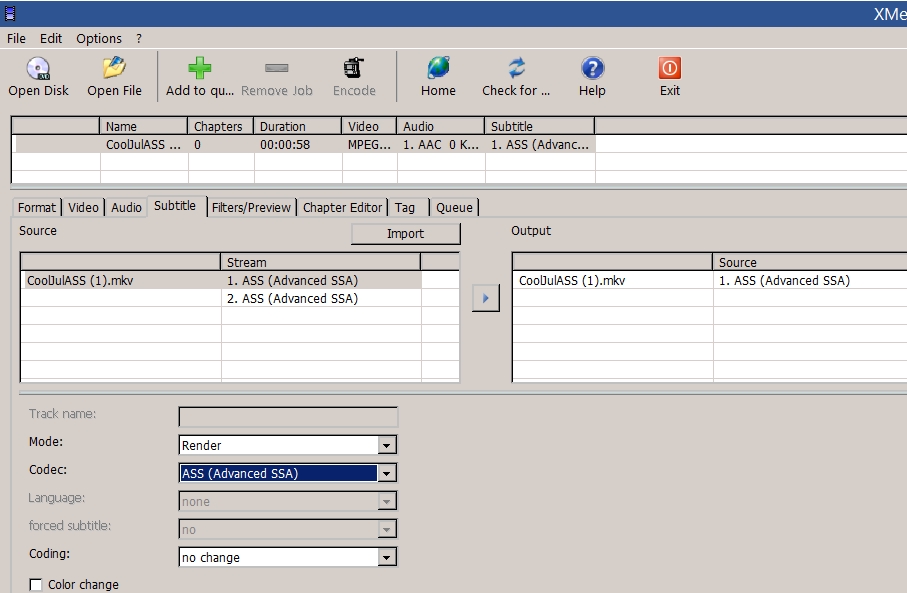907x593 pixels.
Task: Expand the Coding dropdown showing no change
Action: [x=386, y=557]
